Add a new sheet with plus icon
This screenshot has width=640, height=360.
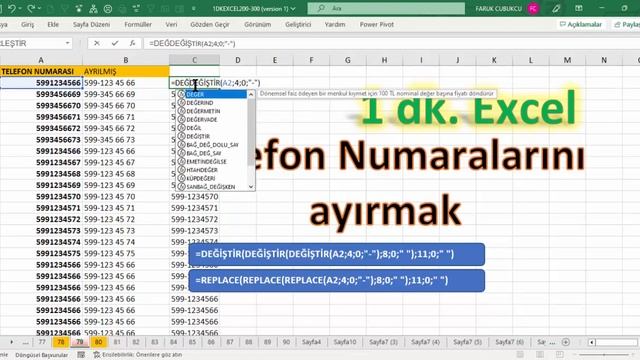click(x=566, y=342)
